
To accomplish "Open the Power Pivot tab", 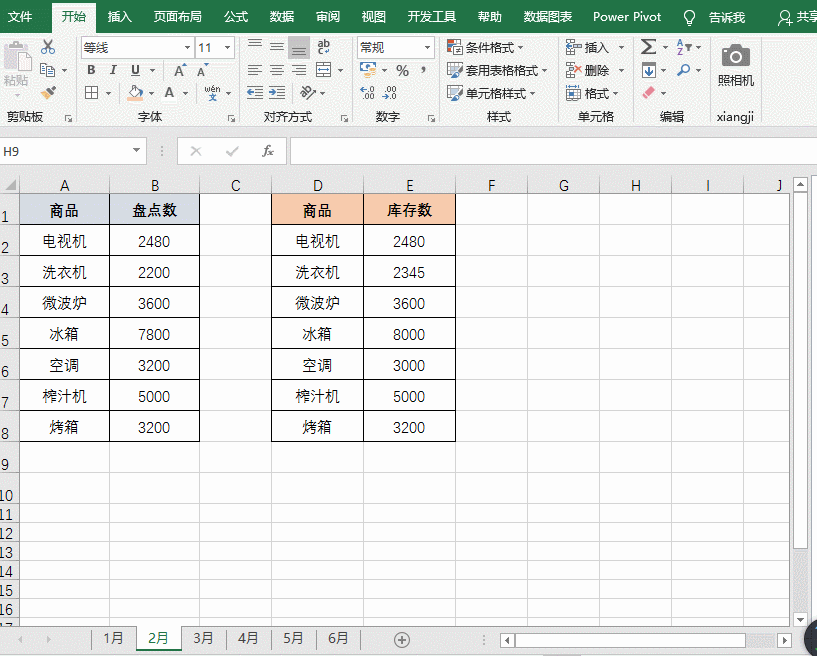I will tap(627, 17).
